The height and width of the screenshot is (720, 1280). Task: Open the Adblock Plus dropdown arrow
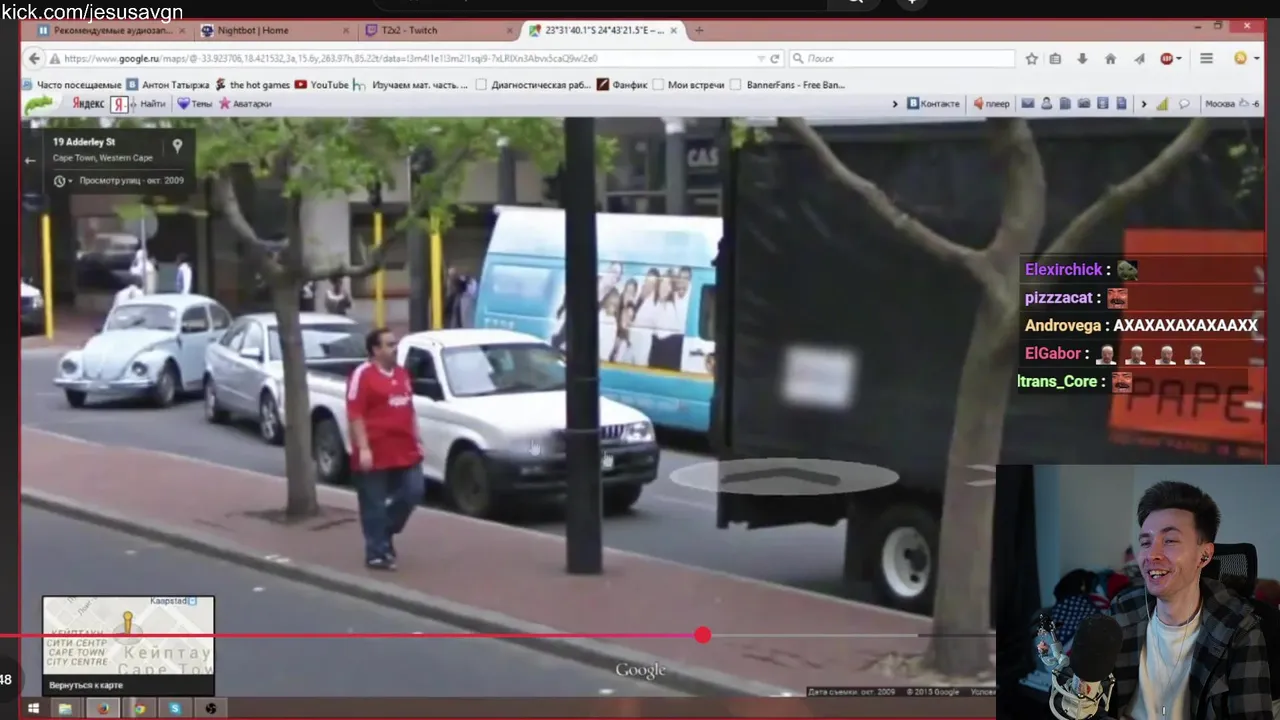pos(1179,59)
